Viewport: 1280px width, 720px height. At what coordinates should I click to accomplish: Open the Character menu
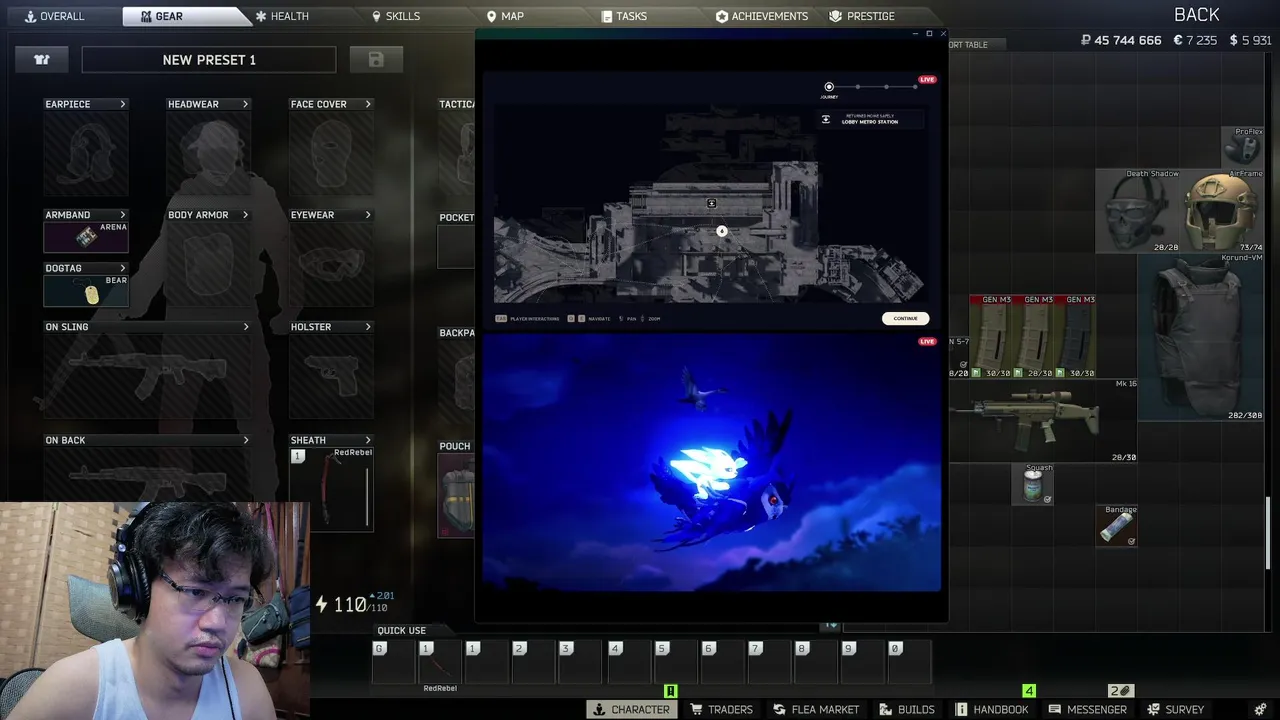(631, 709)
